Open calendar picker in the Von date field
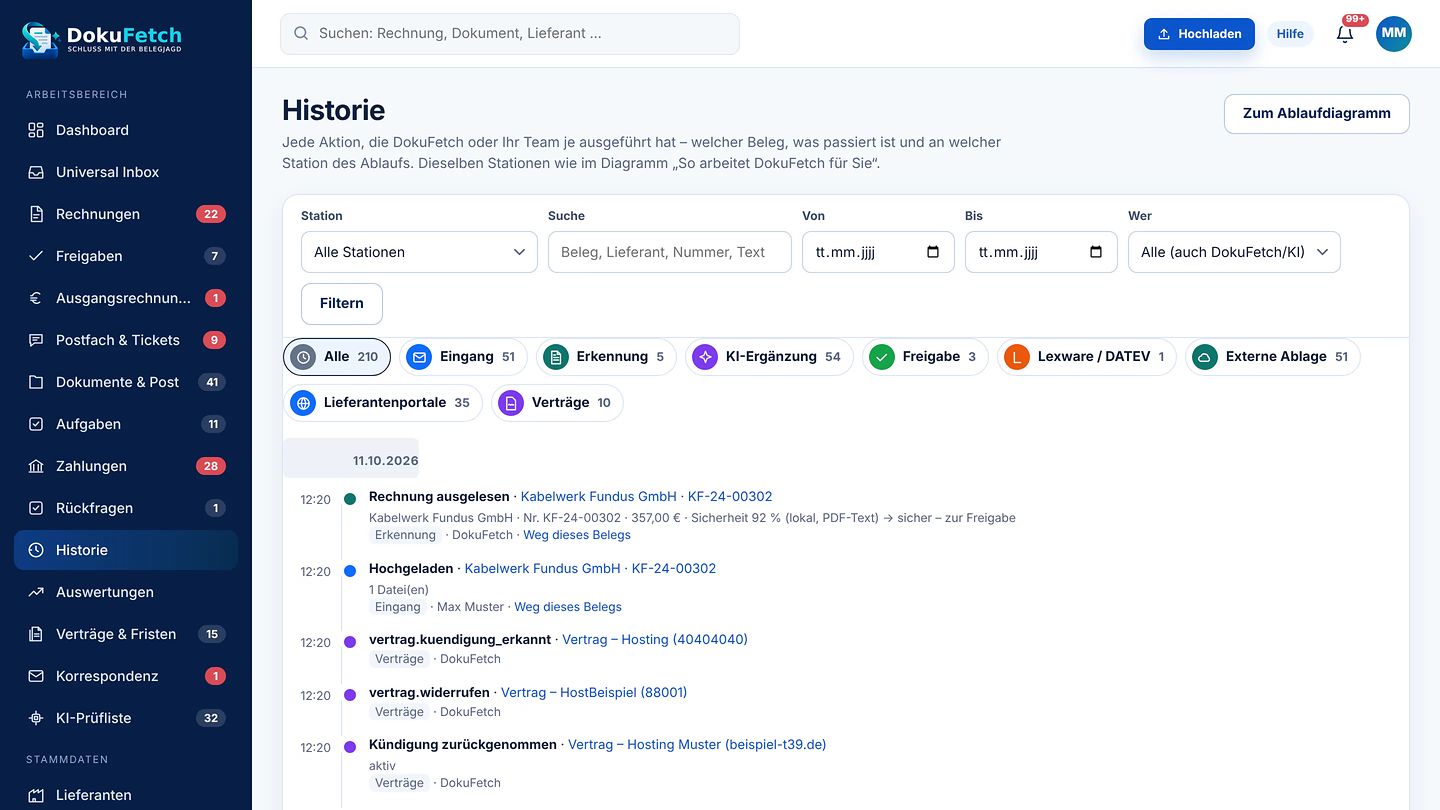 click(x=933, y=252)
